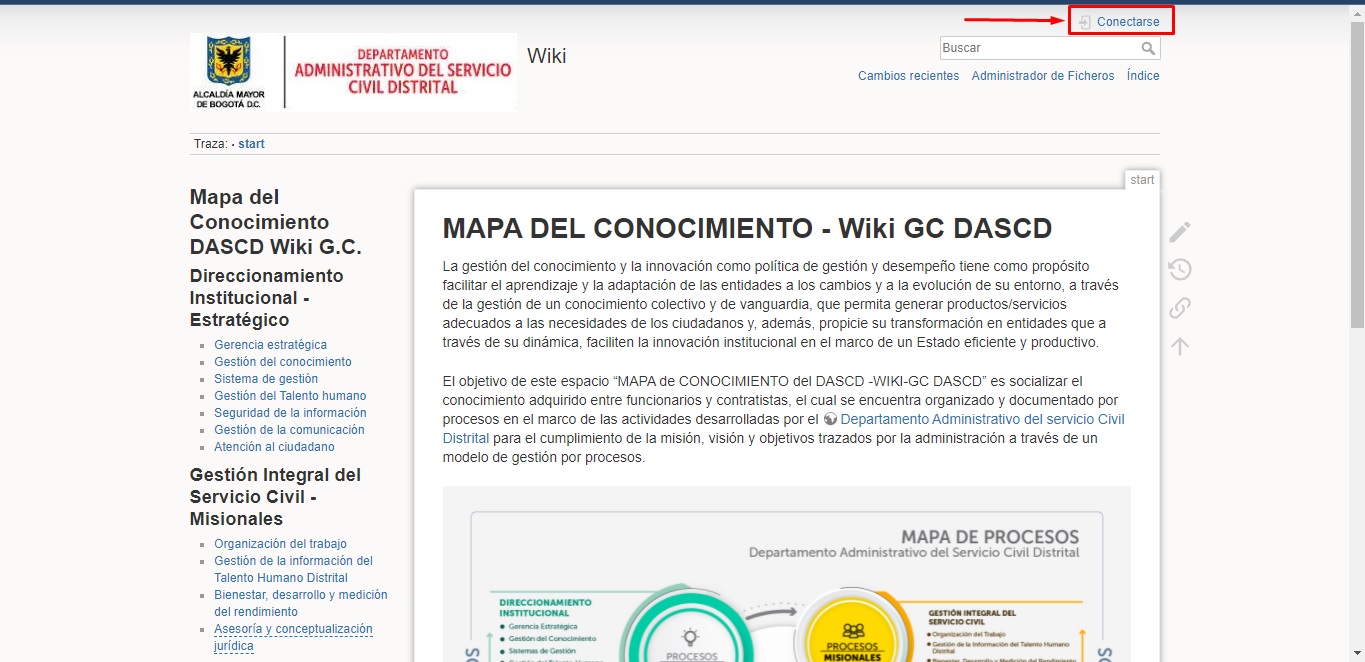1365x662 pixels.
Task: Open the edit page pencil icon
Action: coord(1180,232)
